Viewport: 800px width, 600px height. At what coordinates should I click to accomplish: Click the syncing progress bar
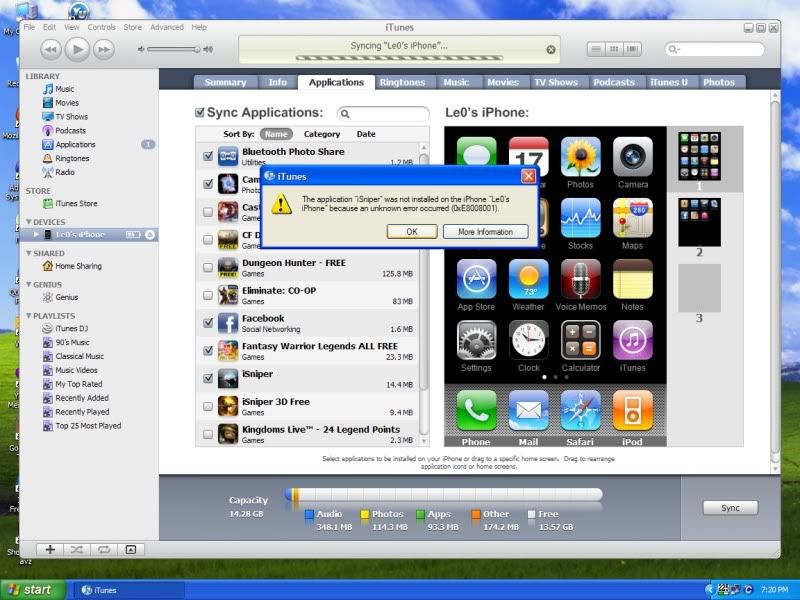tap(399, 58)
